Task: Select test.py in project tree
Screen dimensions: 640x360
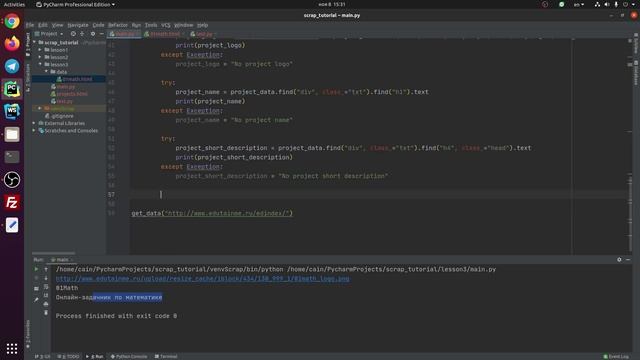Action: tap(62, 101)
